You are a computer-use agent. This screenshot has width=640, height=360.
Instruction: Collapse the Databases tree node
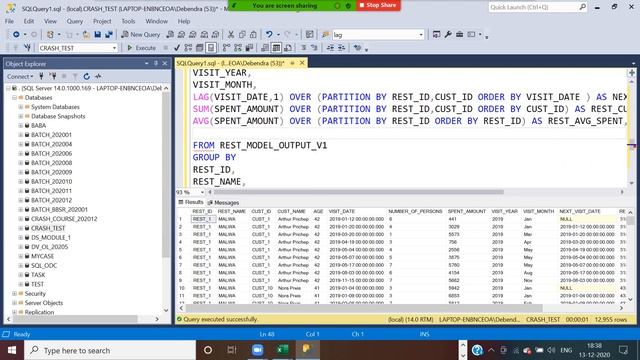14,98
